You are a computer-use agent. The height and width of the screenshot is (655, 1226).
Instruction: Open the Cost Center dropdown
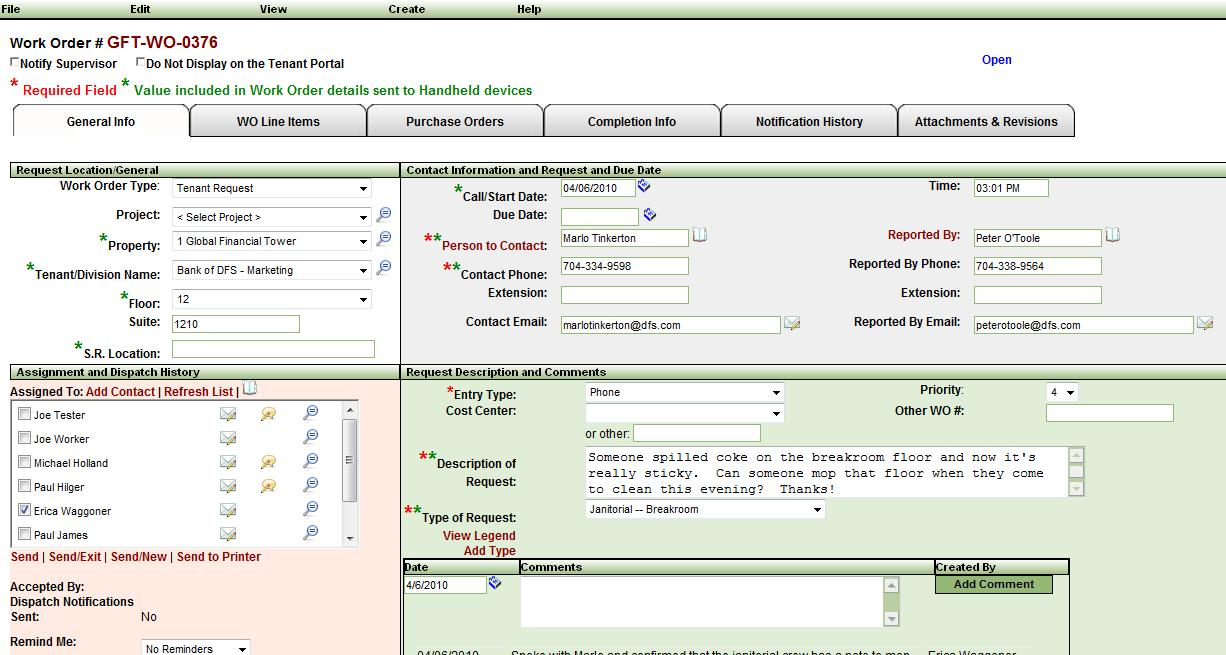coord(684,413)
